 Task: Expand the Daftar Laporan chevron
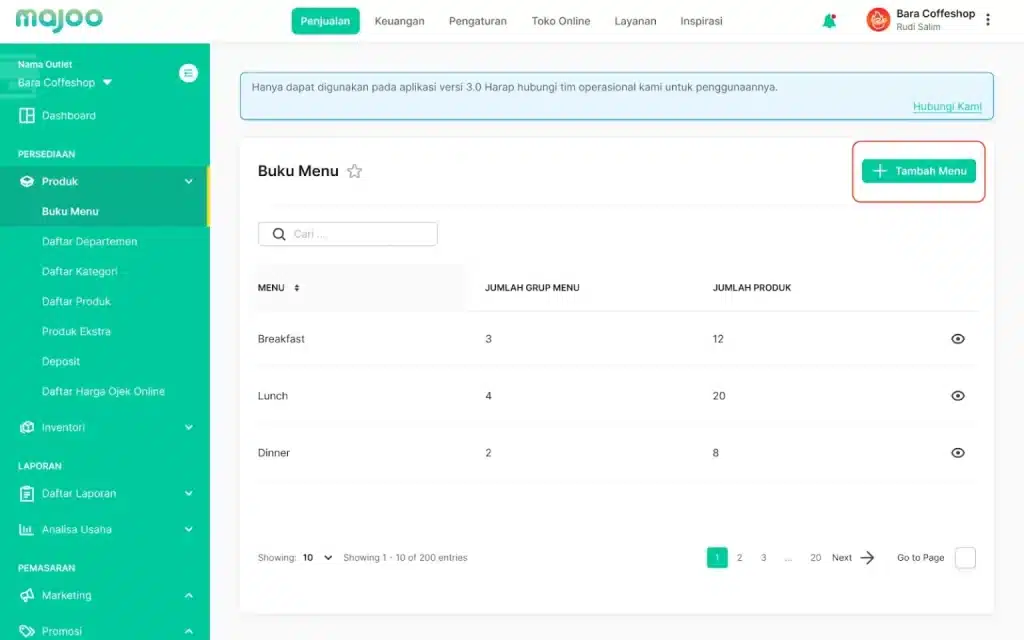[x=188, y=494]
